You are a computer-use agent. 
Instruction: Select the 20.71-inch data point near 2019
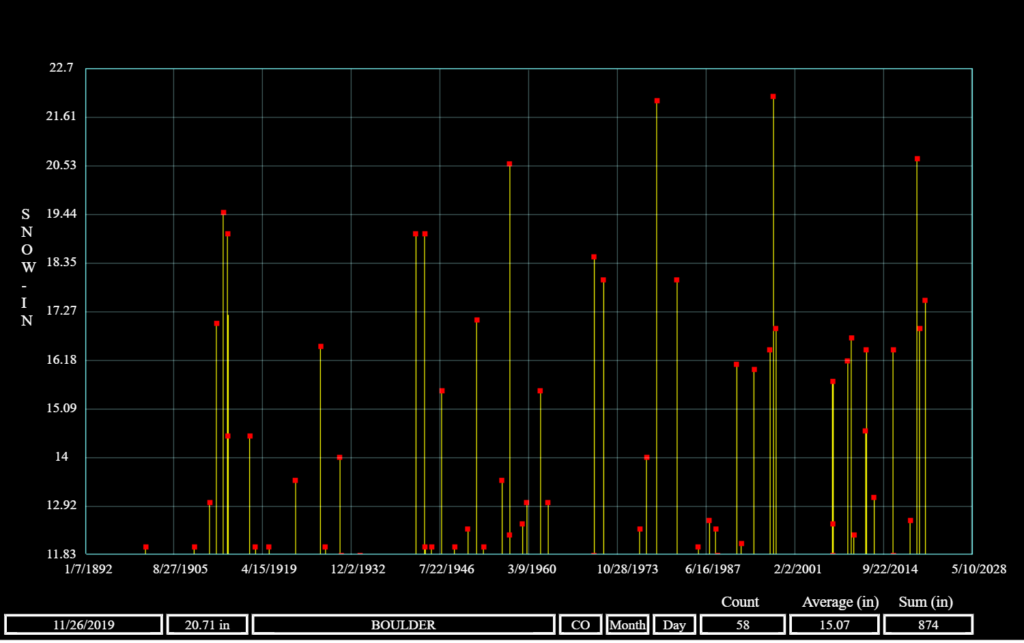tap(918, 159)
